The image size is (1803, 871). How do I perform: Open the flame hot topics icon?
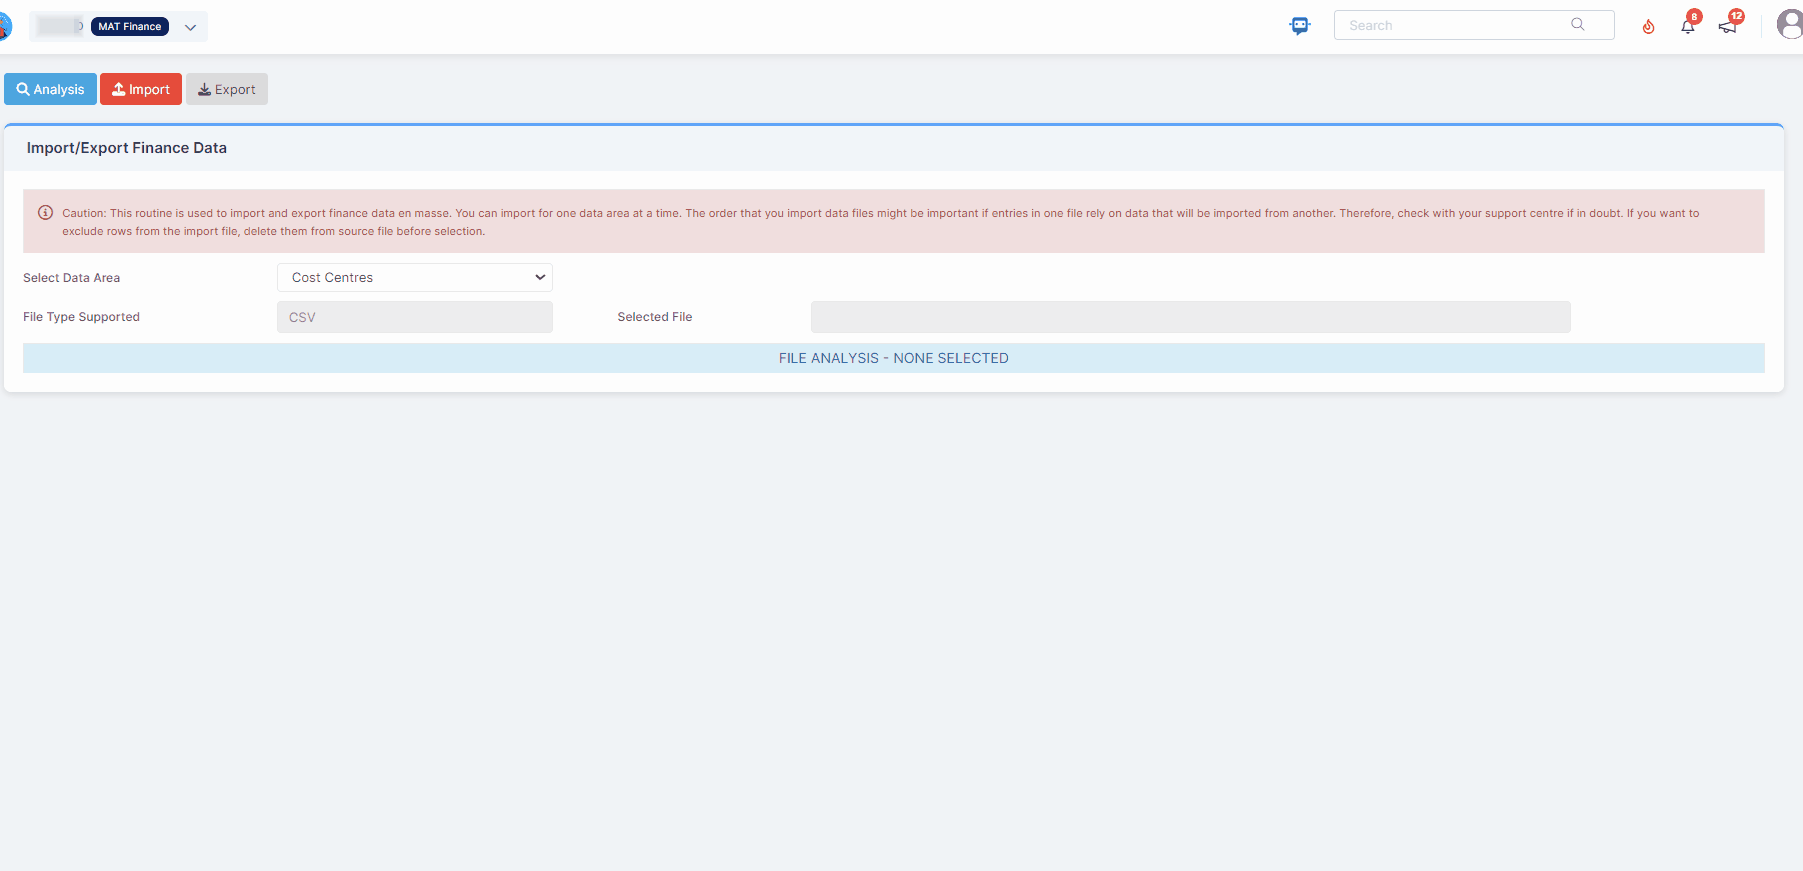(1648, 27)
